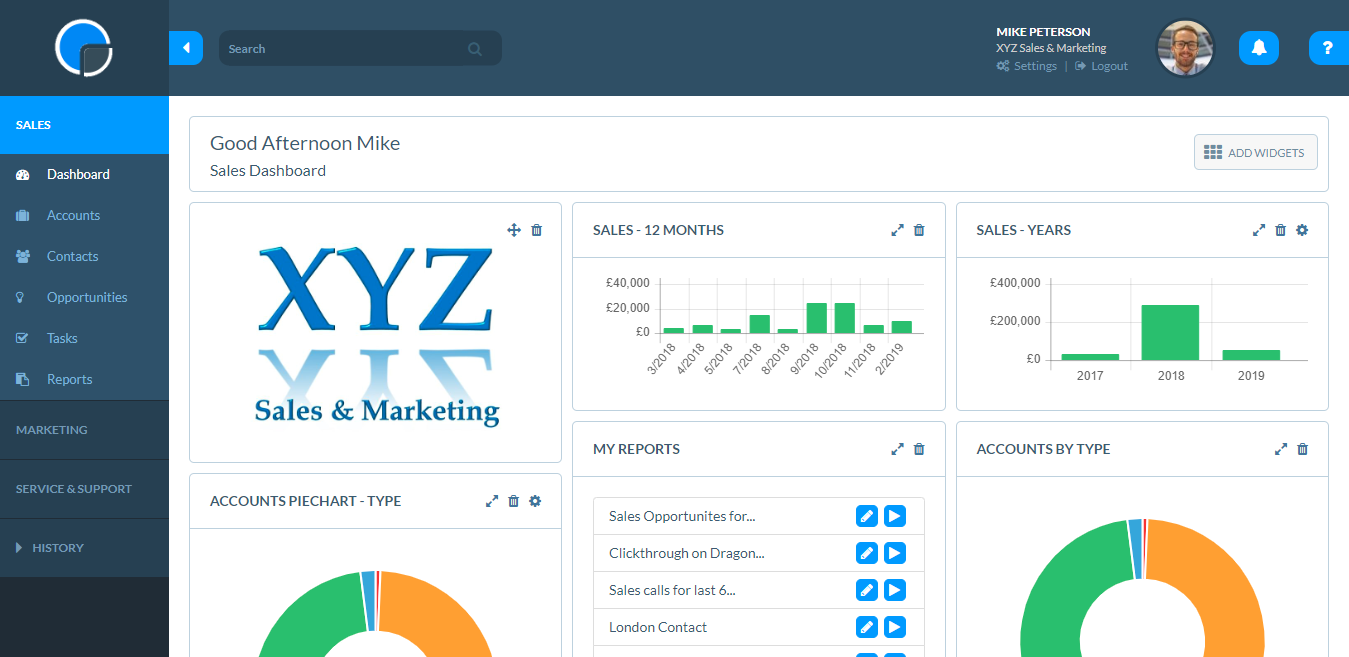Click Mike Peterson's profile photo
This screenshot has height=657, width=1349.
(x=1185, y=48)
